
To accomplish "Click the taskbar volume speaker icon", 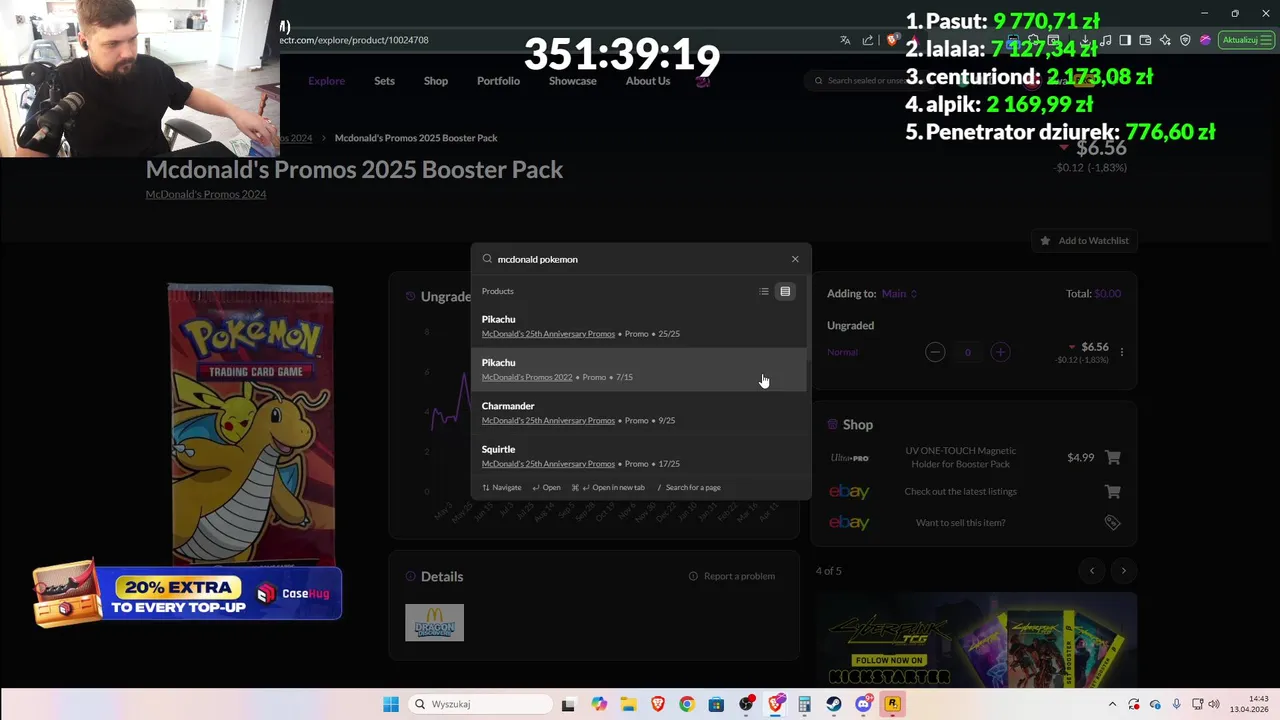I will click(x=1214, y=704).
